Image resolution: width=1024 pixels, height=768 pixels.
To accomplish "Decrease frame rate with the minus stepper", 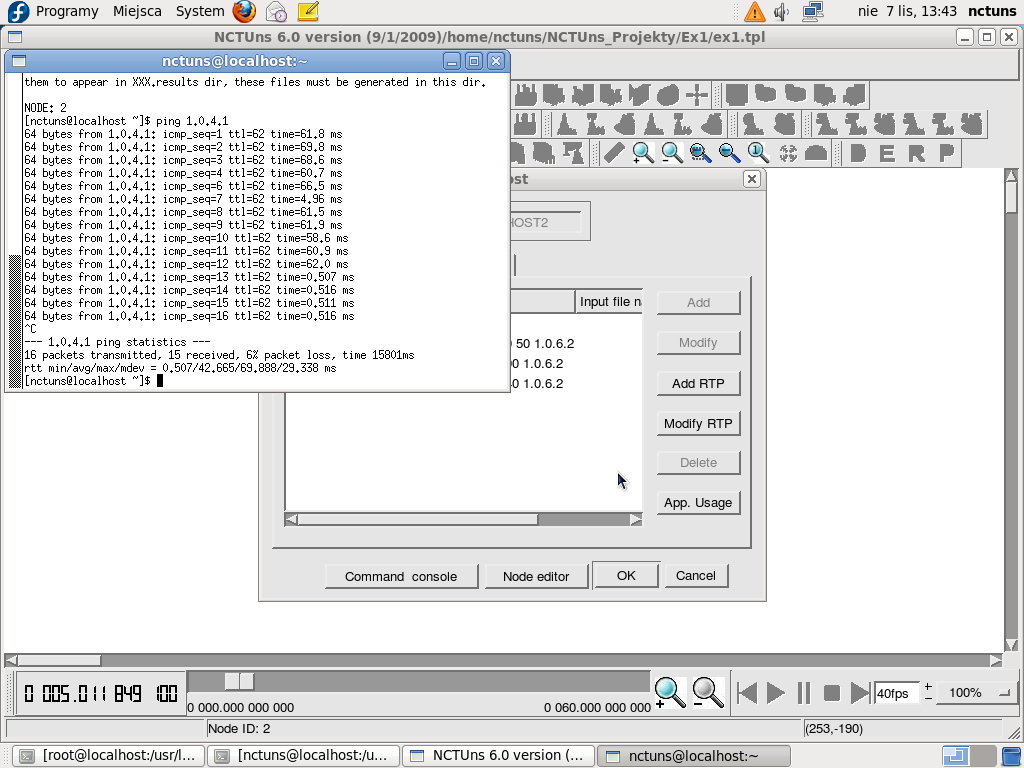I will click(928, 699).
